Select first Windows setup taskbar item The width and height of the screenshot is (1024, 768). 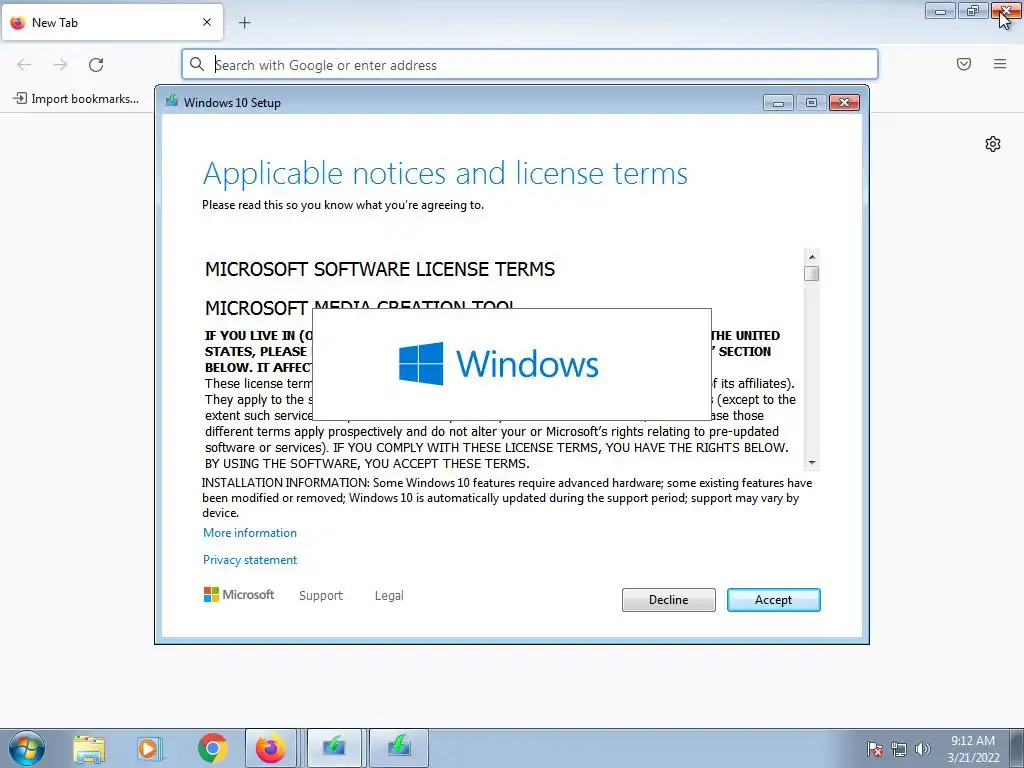pos(334,748)
